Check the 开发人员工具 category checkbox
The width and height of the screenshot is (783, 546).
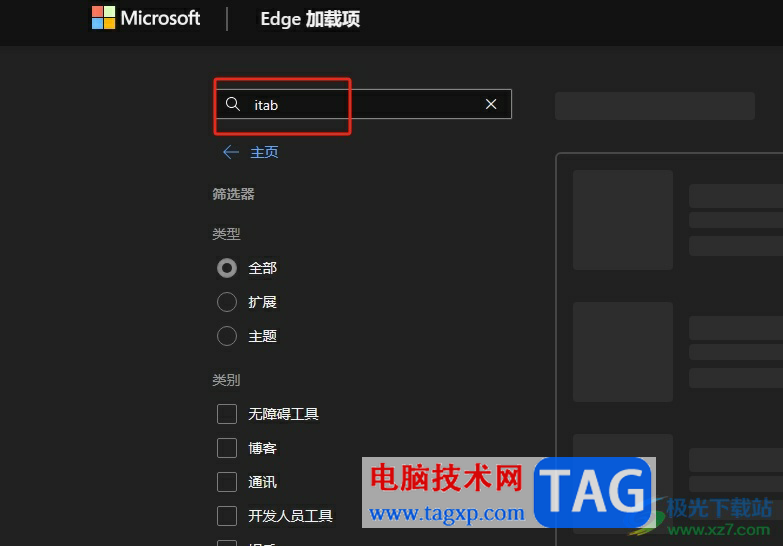[227, 516]
